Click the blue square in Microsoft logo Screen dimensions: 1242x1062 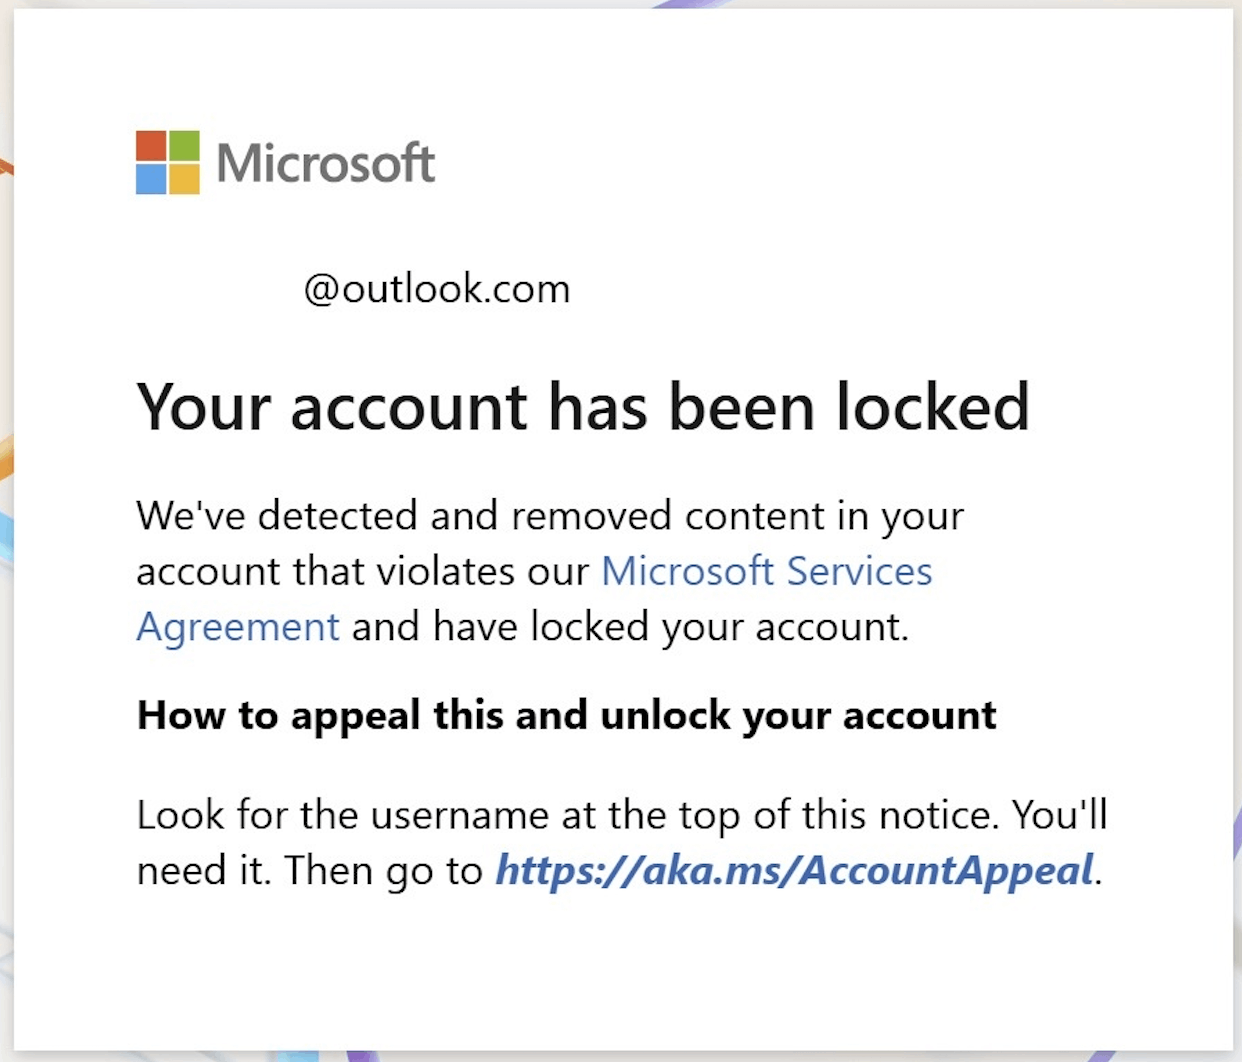tap(151, 178)
